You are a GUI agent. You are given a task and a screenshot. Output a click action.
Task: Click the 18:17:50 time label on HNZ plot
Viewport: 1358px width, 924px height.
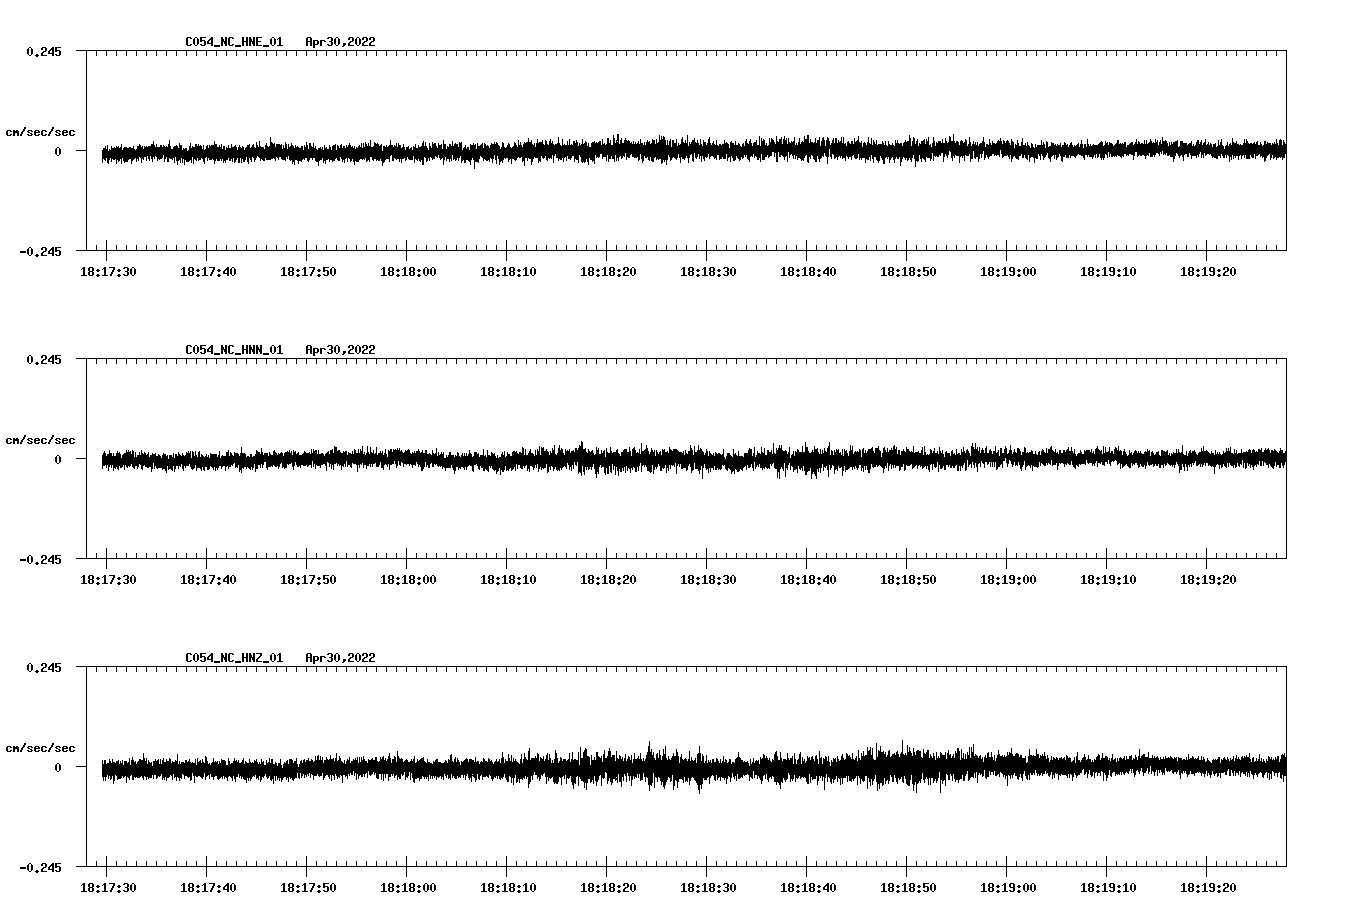[x=308, y=887]
